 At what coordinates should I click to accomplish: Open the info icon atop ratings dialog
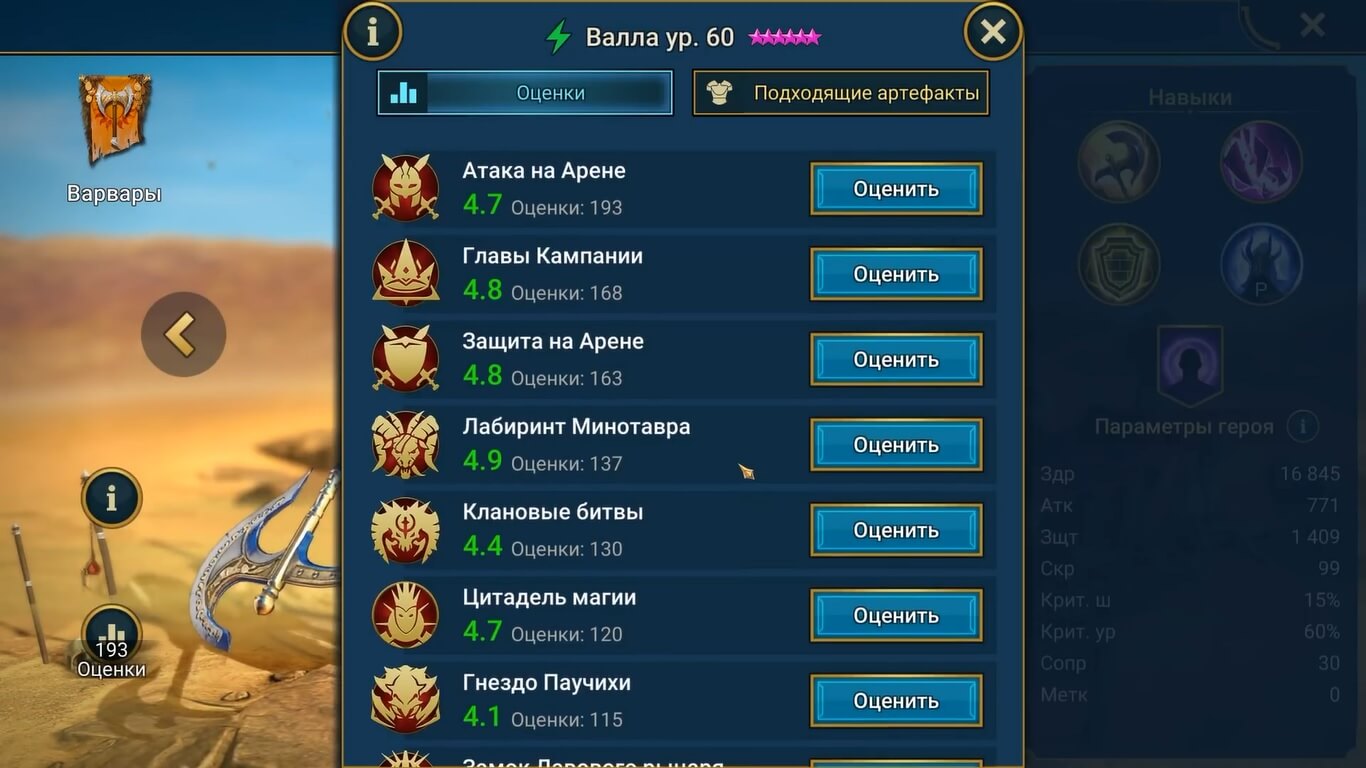tap(372, 33)
